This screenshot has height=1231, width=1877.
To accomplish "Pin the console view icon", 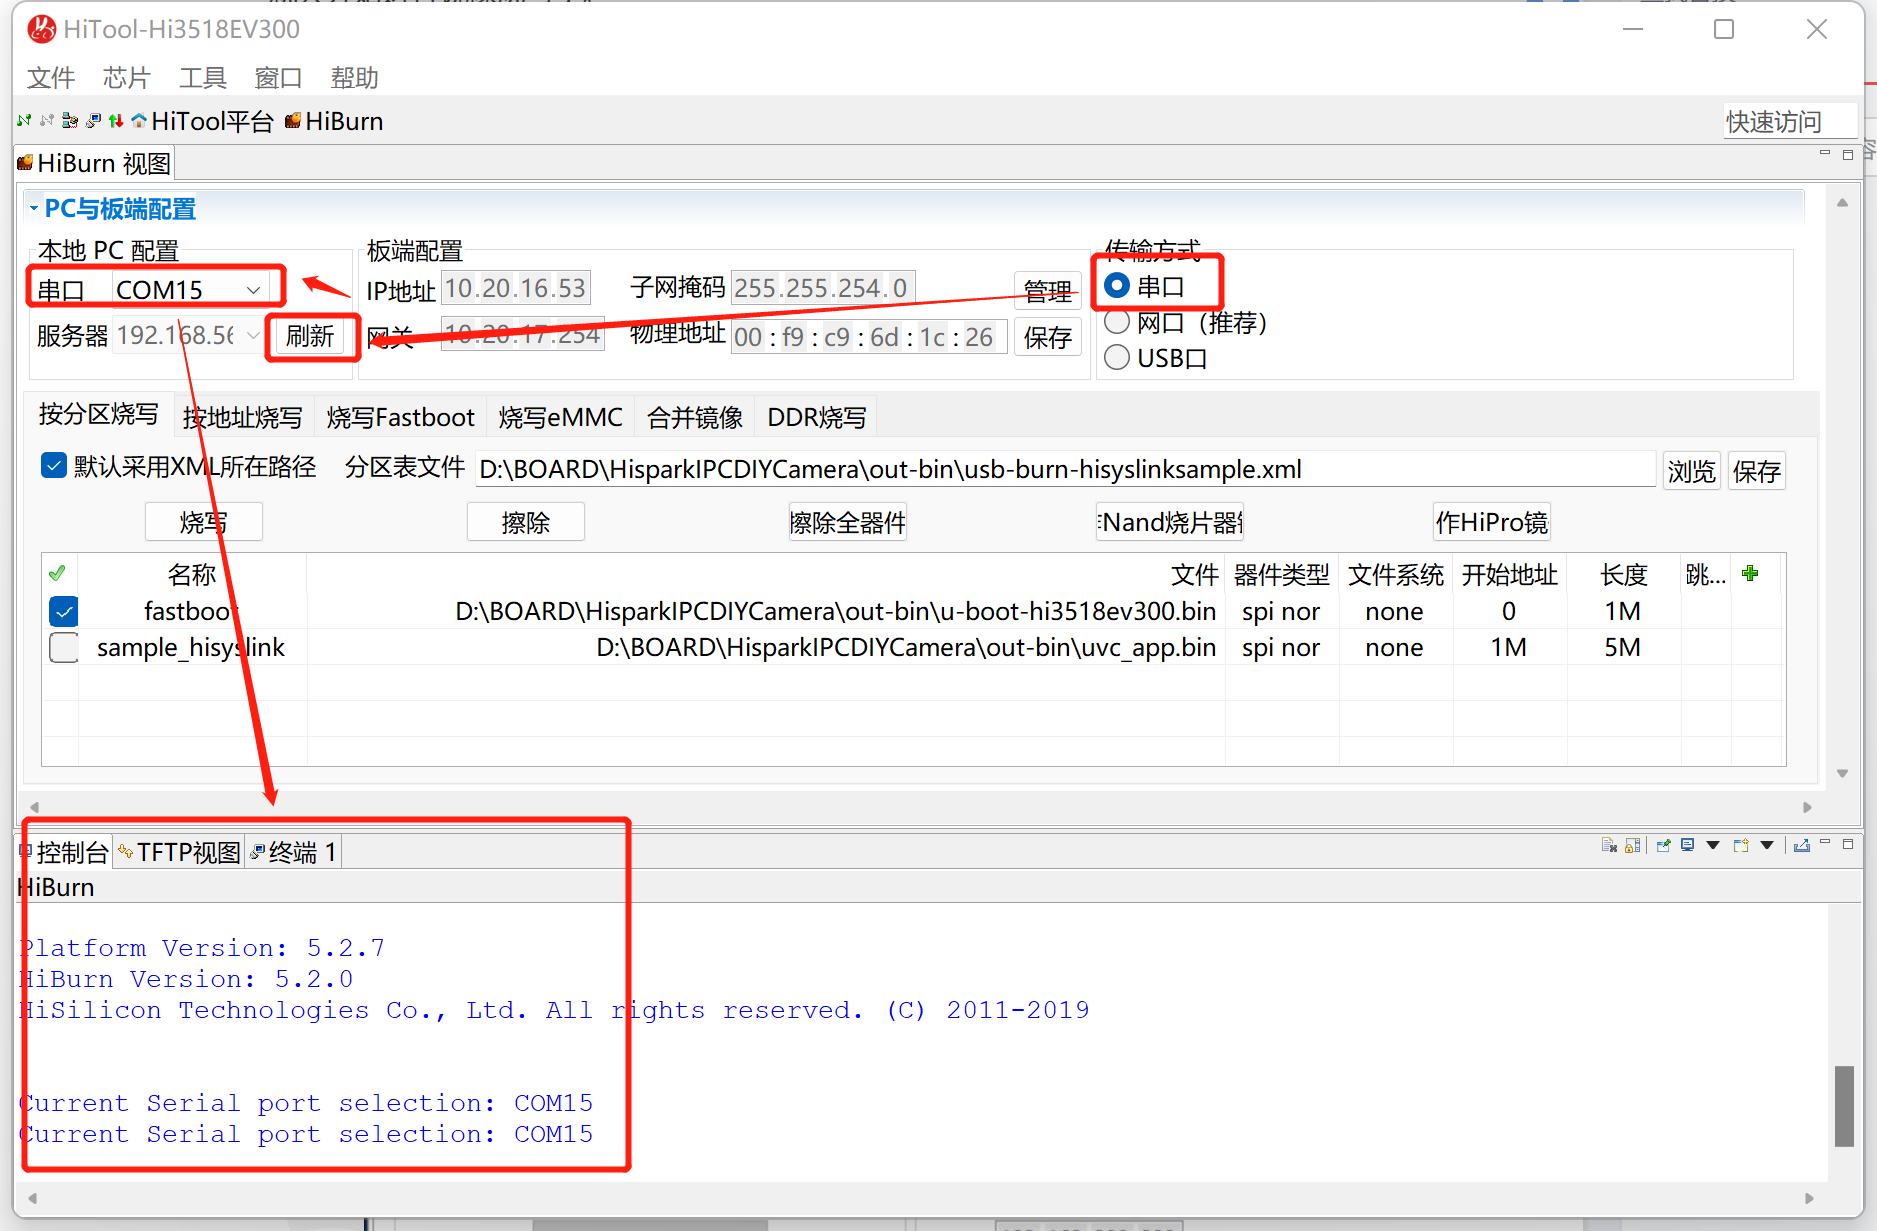I will coord(1664,845).
